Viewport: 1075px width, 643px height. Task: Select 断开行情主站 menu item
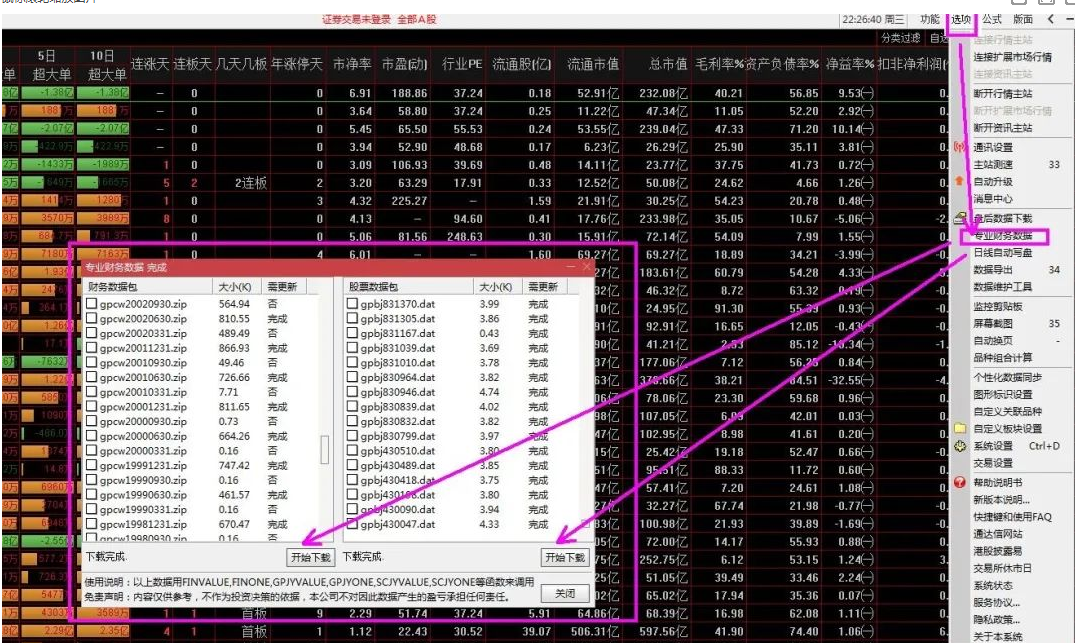pos(1002,93)
